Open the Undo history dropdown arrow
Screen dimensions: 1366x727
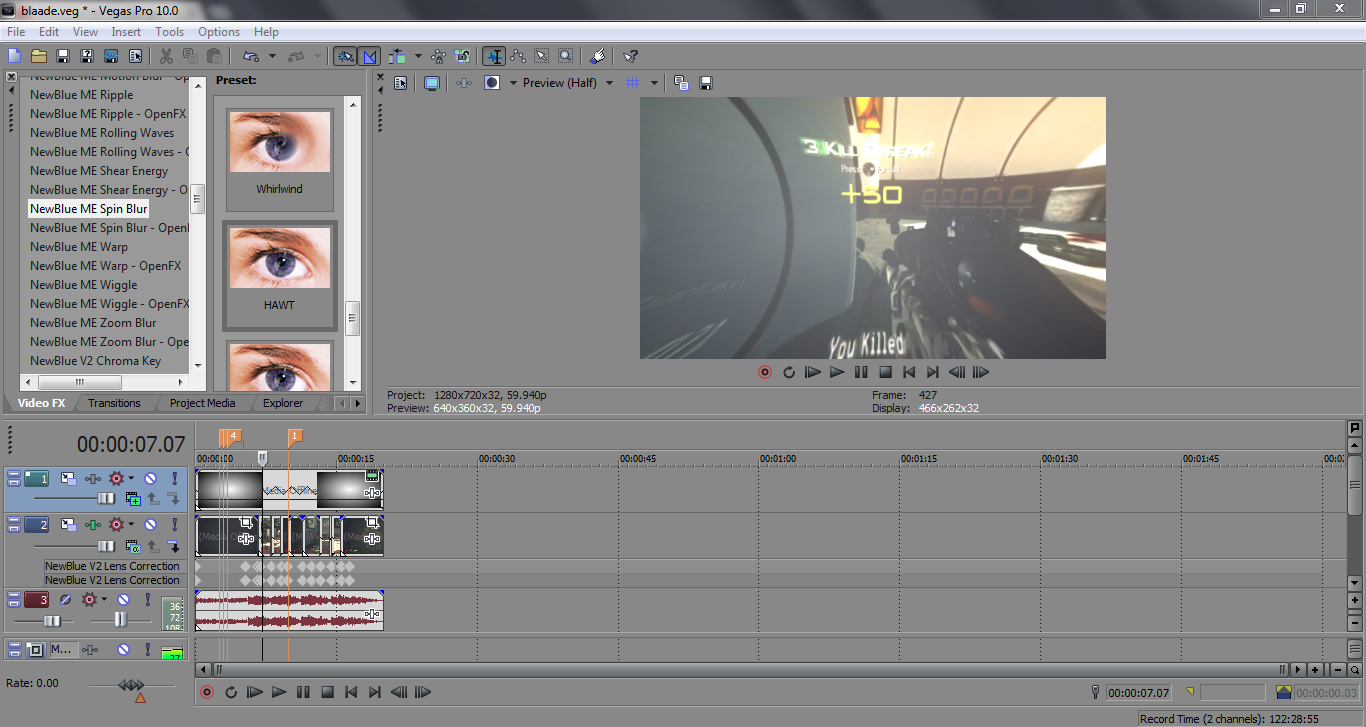pyautogui.click(x=271, y=56)
